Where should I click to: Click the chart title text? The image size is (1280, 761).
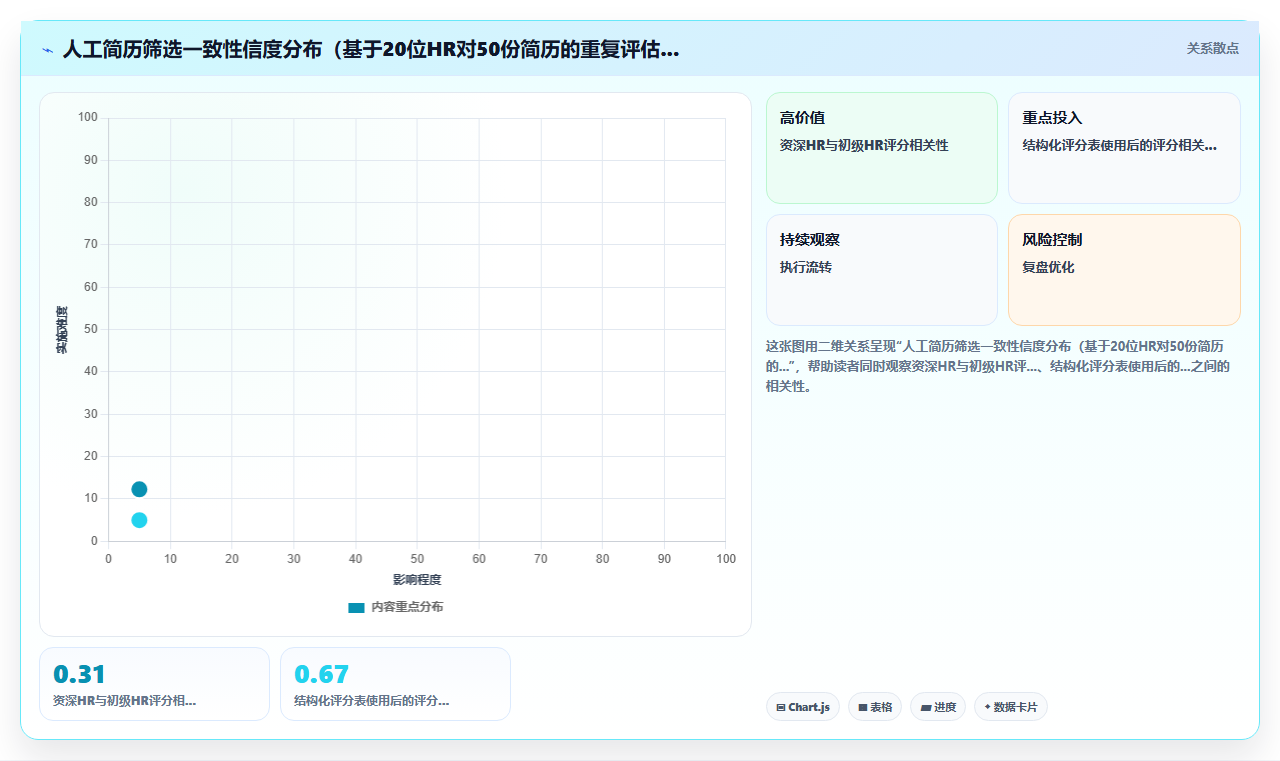(x=371, y=49)
